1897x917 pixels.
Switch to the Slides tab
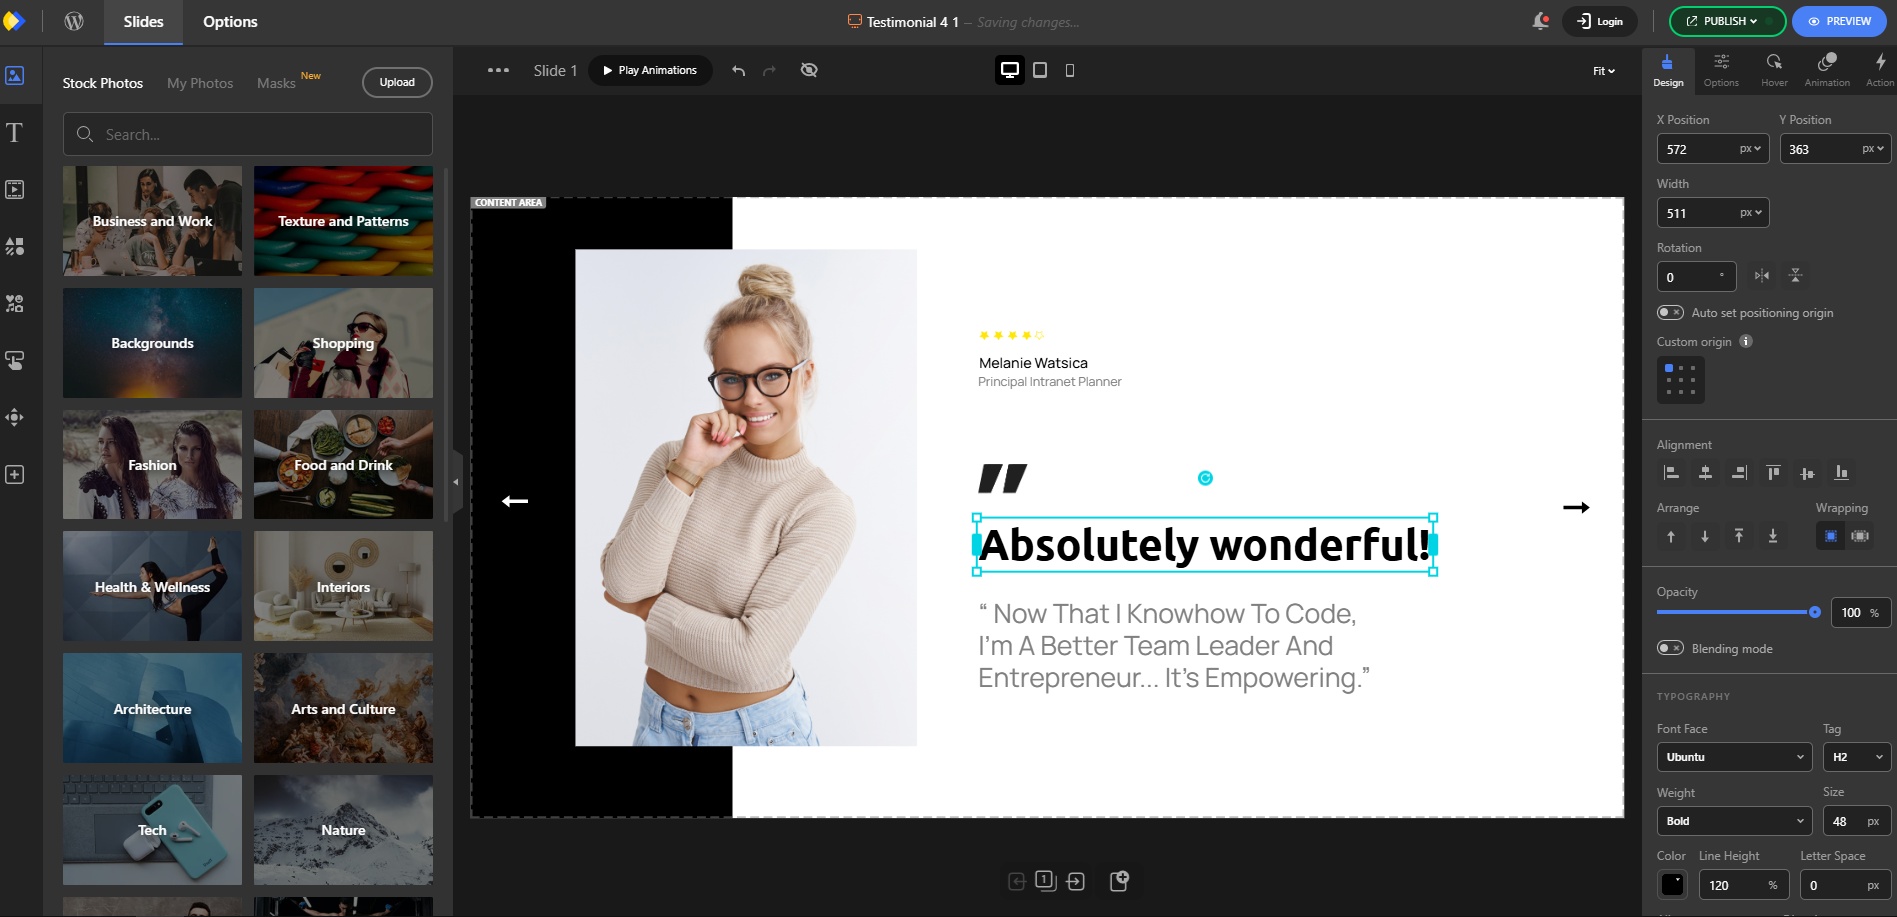tap(143, 22)
